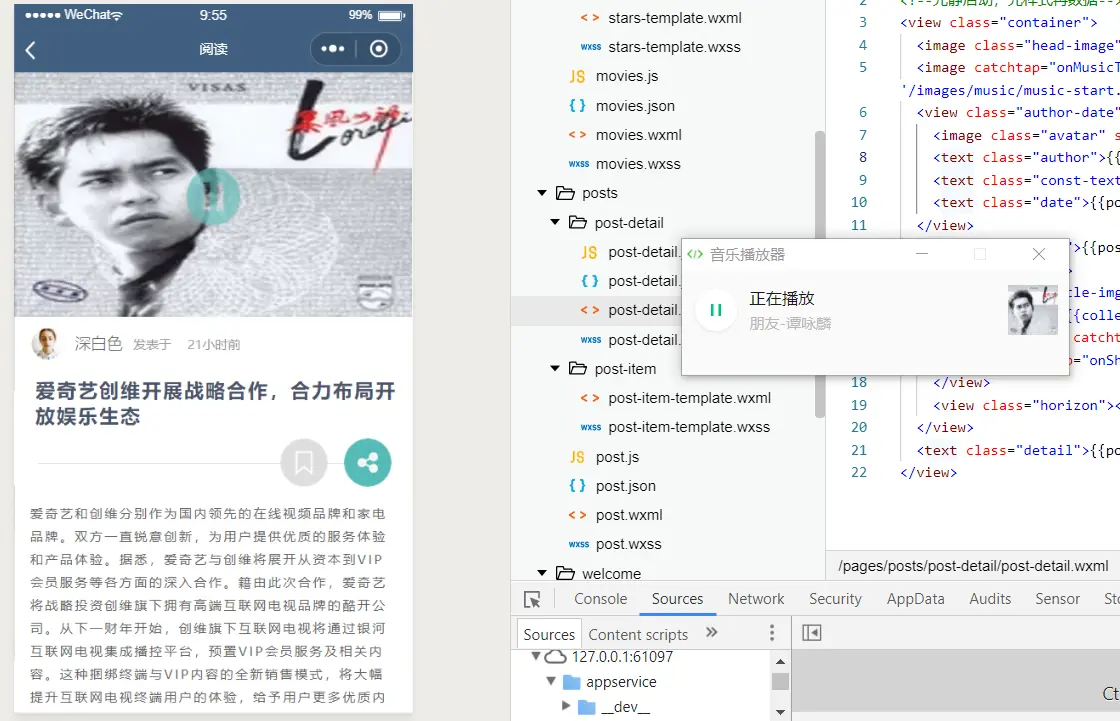This screenshot has width=1120, height=721.
Task: Close the 音乐播放器 popup window
Action: coord(1039,254)
